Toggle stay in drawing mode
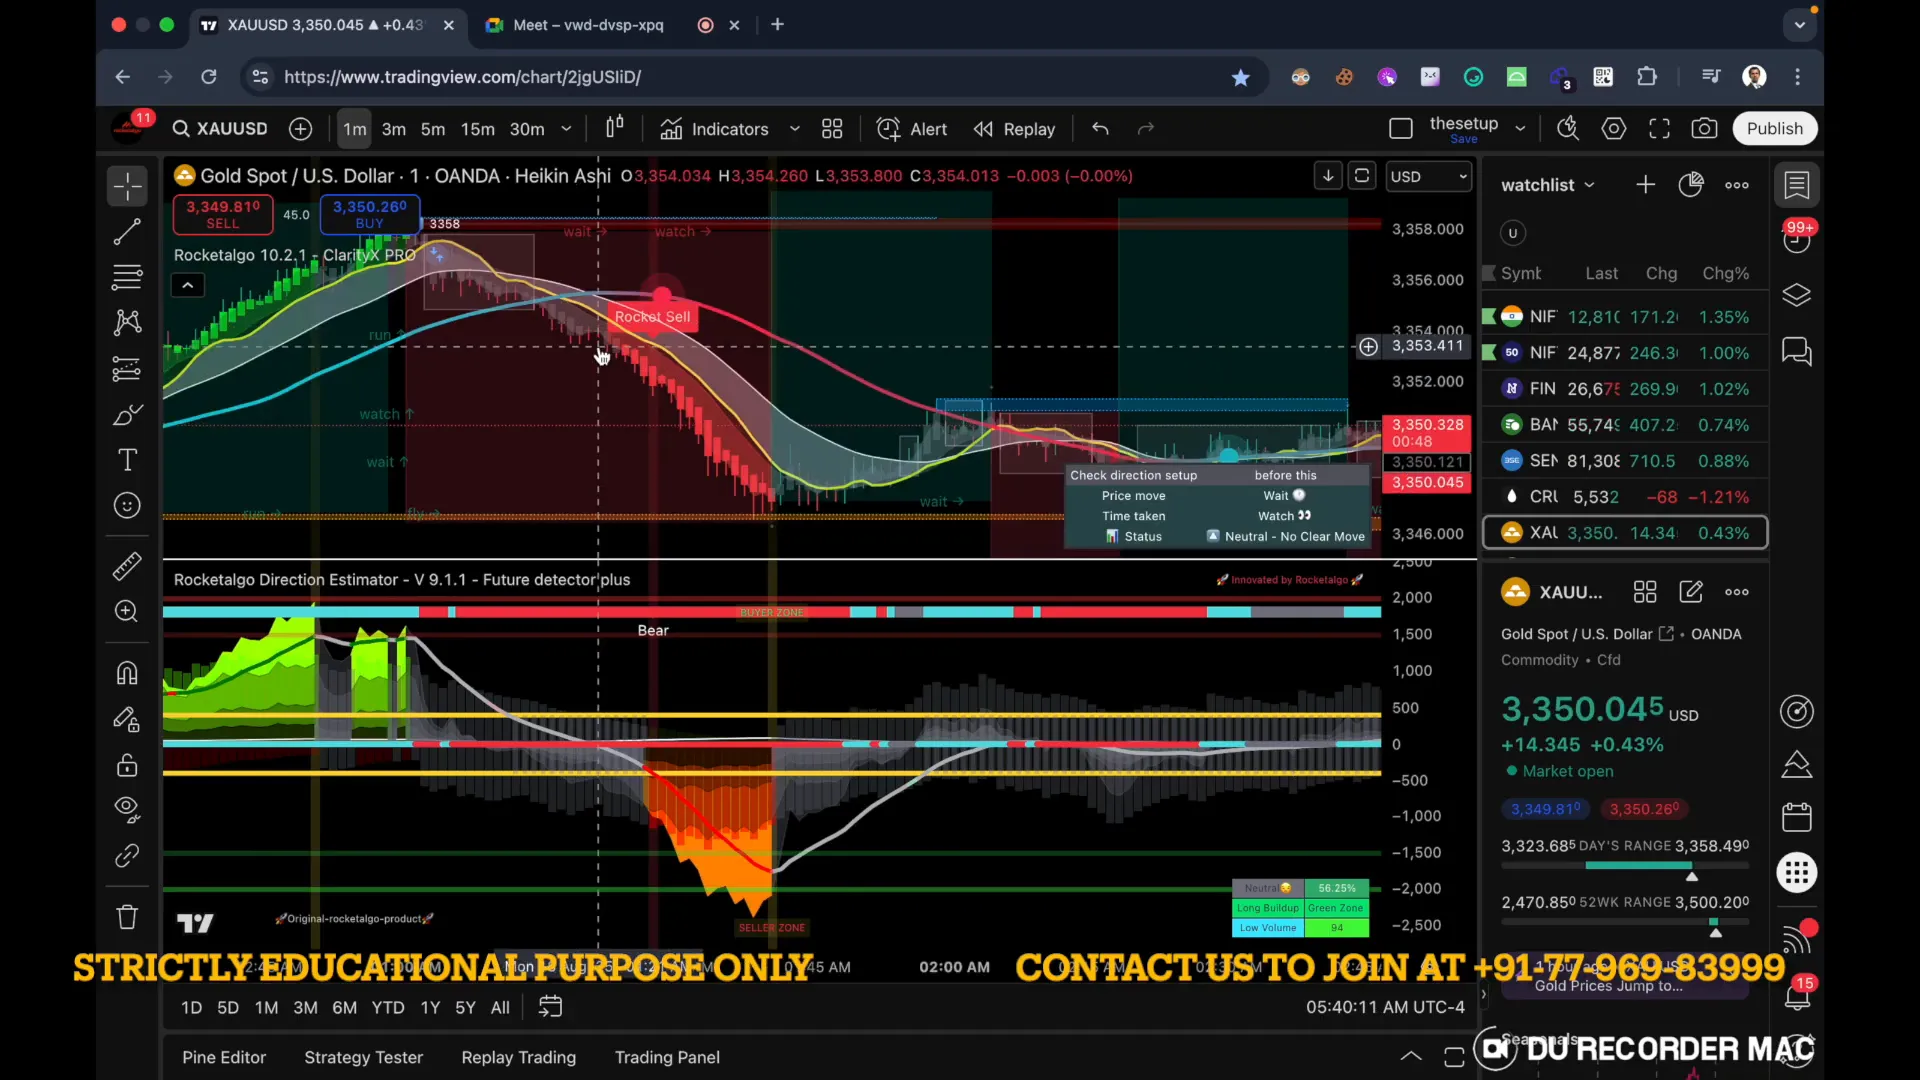The height and width of the screenshot is (1080, 1920). coord(127,719)
